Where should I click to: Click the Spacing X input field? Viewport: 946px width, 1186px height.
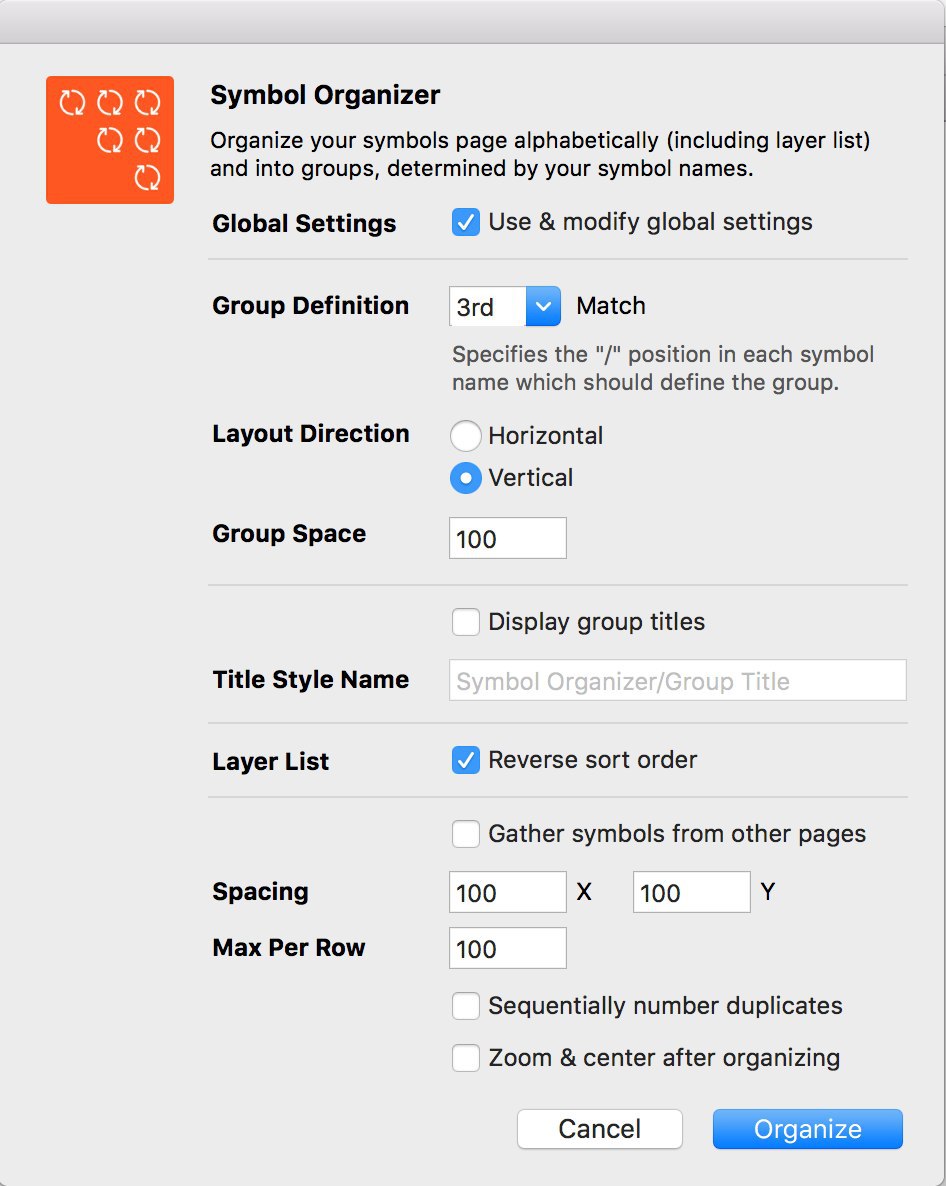(x=507, y=892)
